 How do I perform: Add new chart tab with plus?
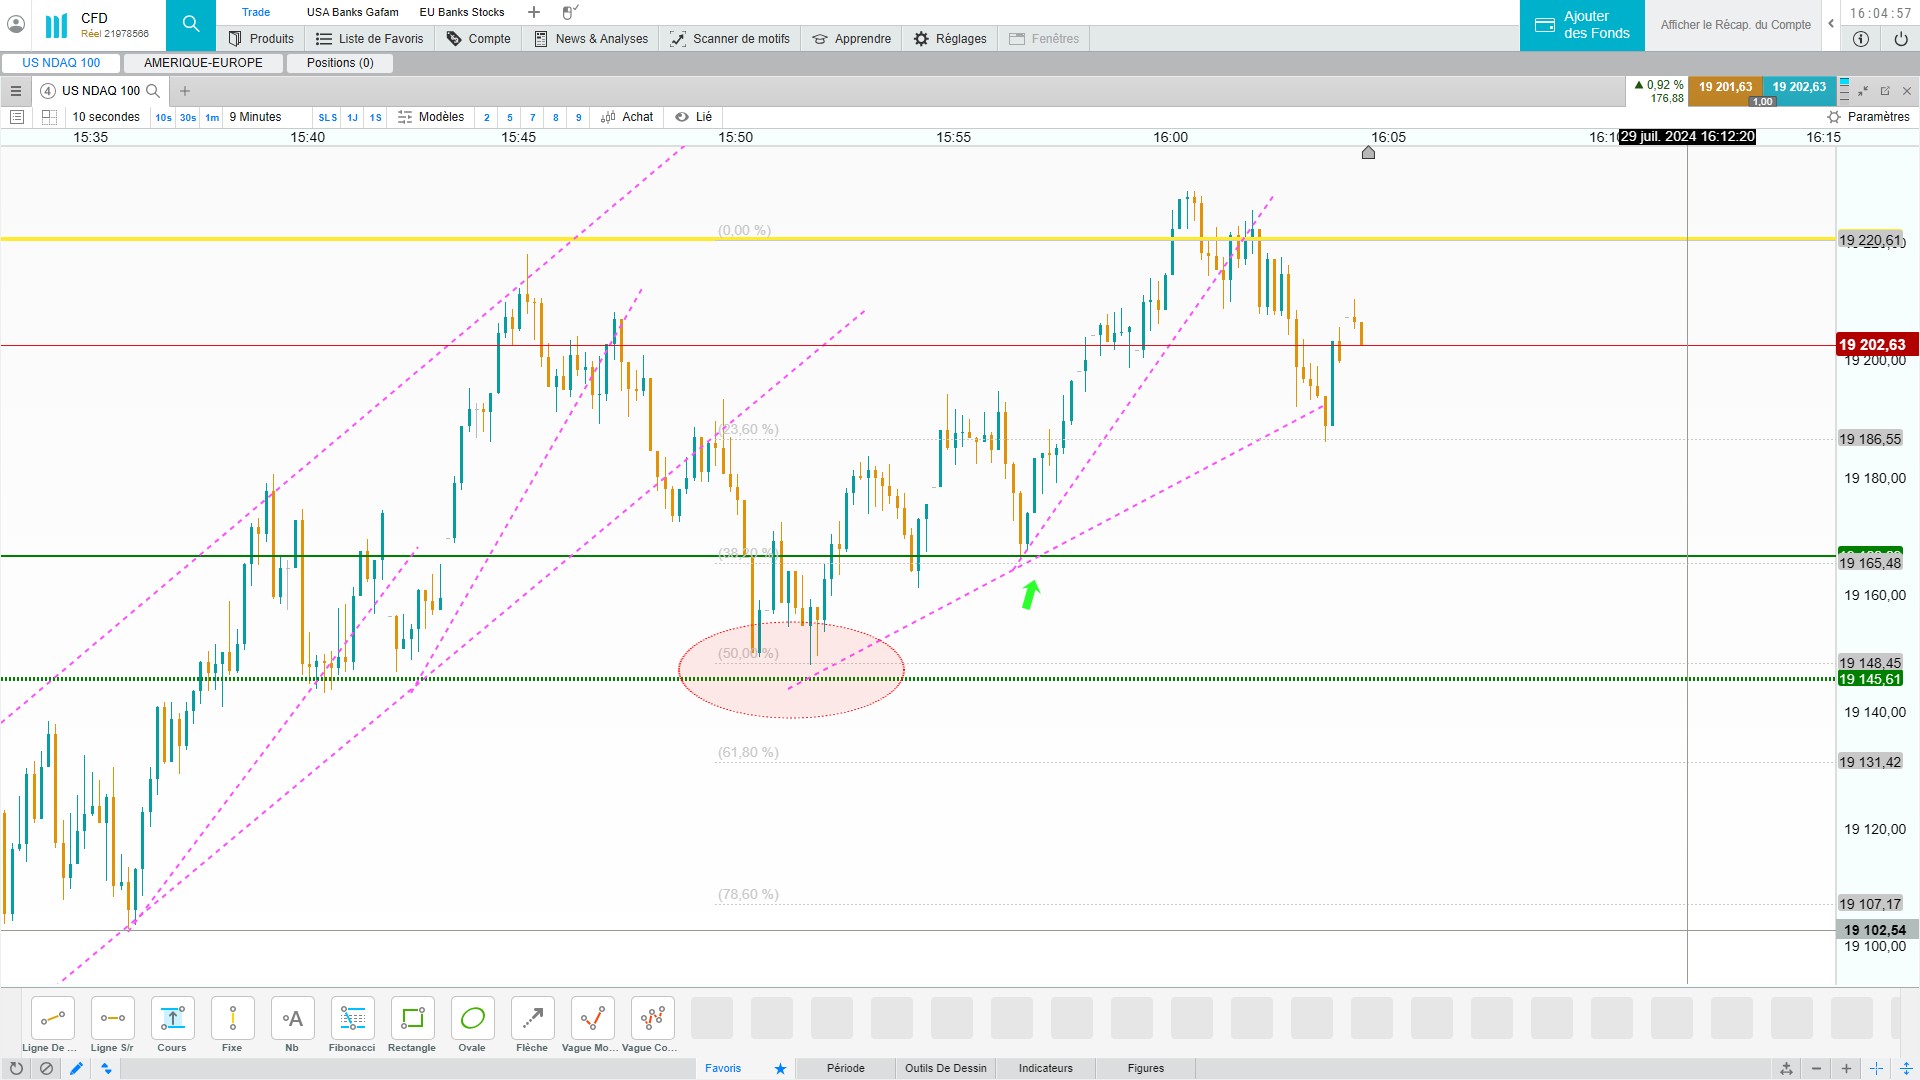point(184,91)
